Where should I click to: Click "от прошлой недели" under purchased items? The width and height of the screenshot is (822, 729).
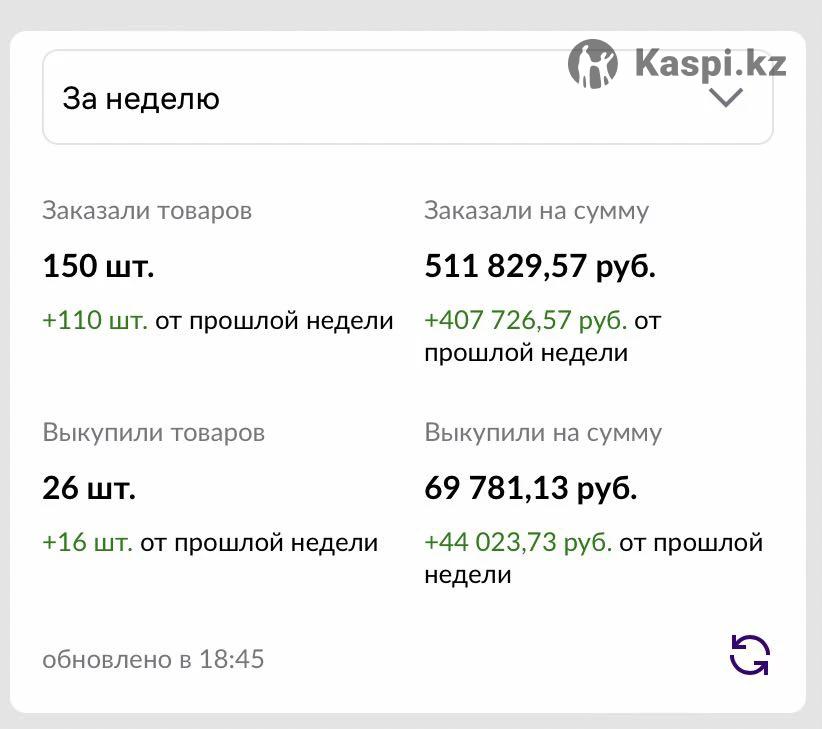[x=259, y=543]
